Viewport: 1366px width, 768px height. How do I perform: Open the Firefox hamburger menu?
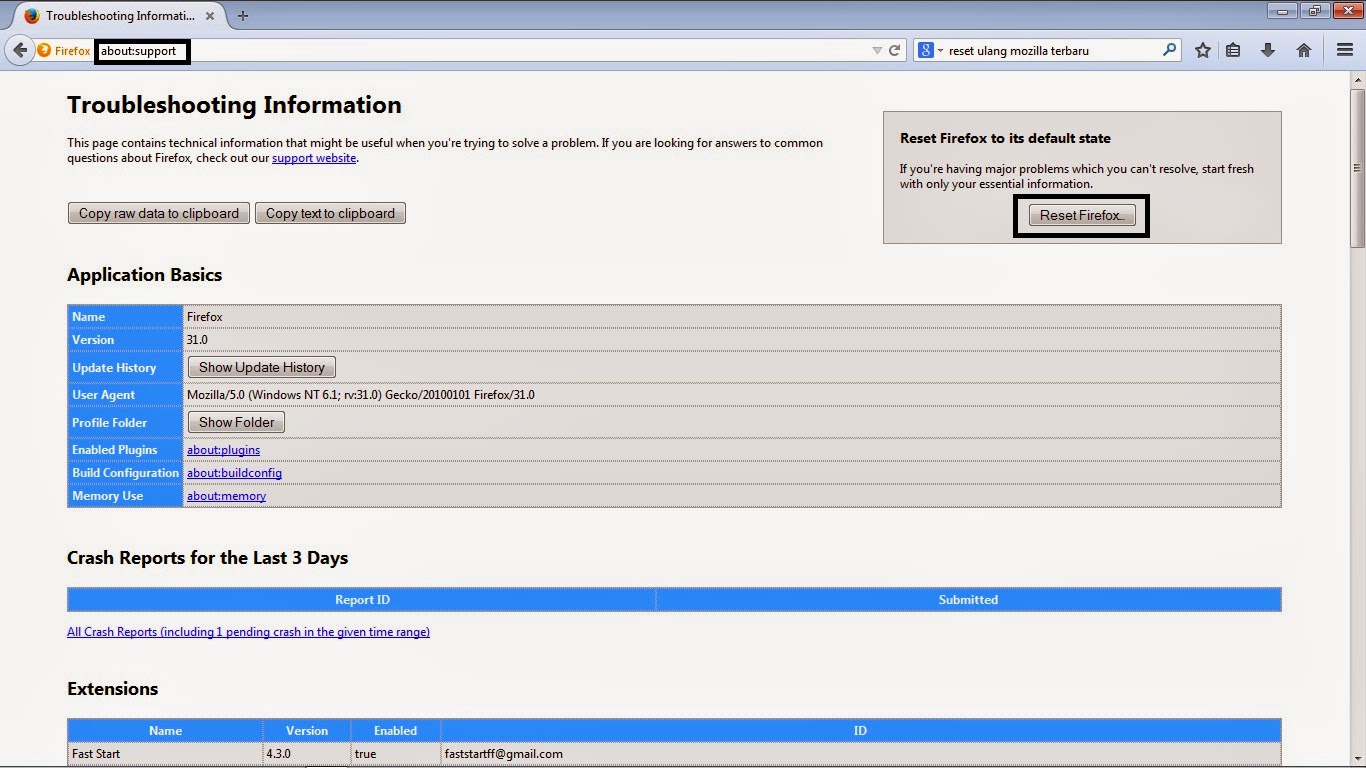[x=1345, y=50]
